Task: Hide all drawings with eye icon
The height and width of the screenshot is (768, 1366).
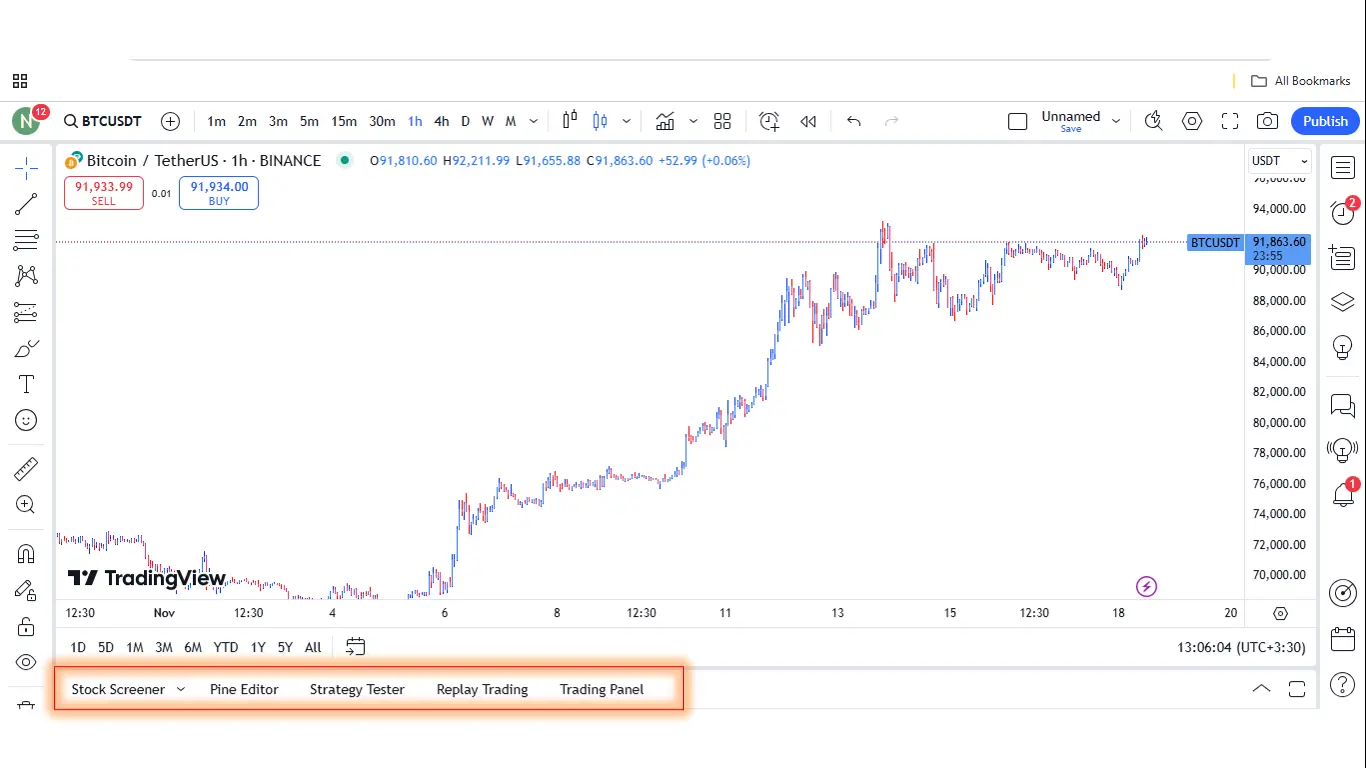Action: point(26,662)
